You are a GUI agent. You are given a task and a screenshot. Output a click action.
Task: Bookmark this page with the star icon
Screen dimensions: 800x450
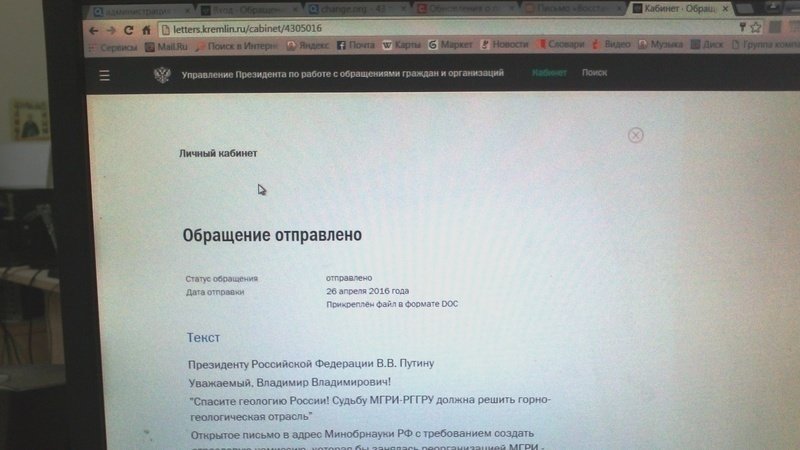[757, 27]
